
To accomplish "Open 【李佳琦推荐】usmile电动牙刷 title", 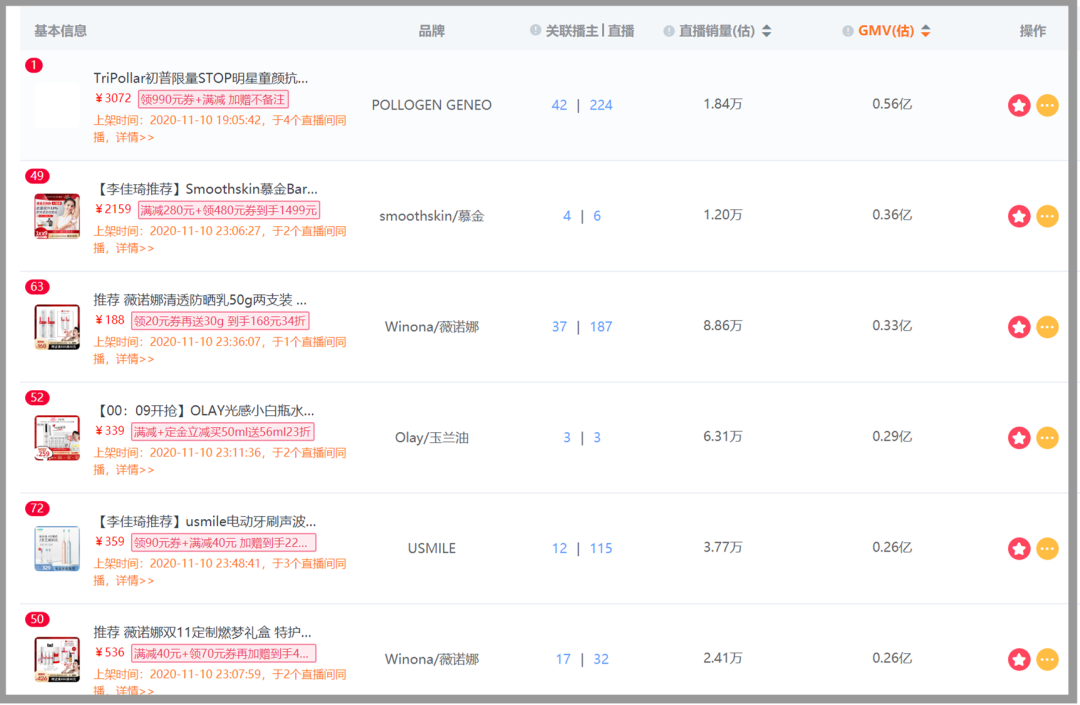I will pos(205,522).
